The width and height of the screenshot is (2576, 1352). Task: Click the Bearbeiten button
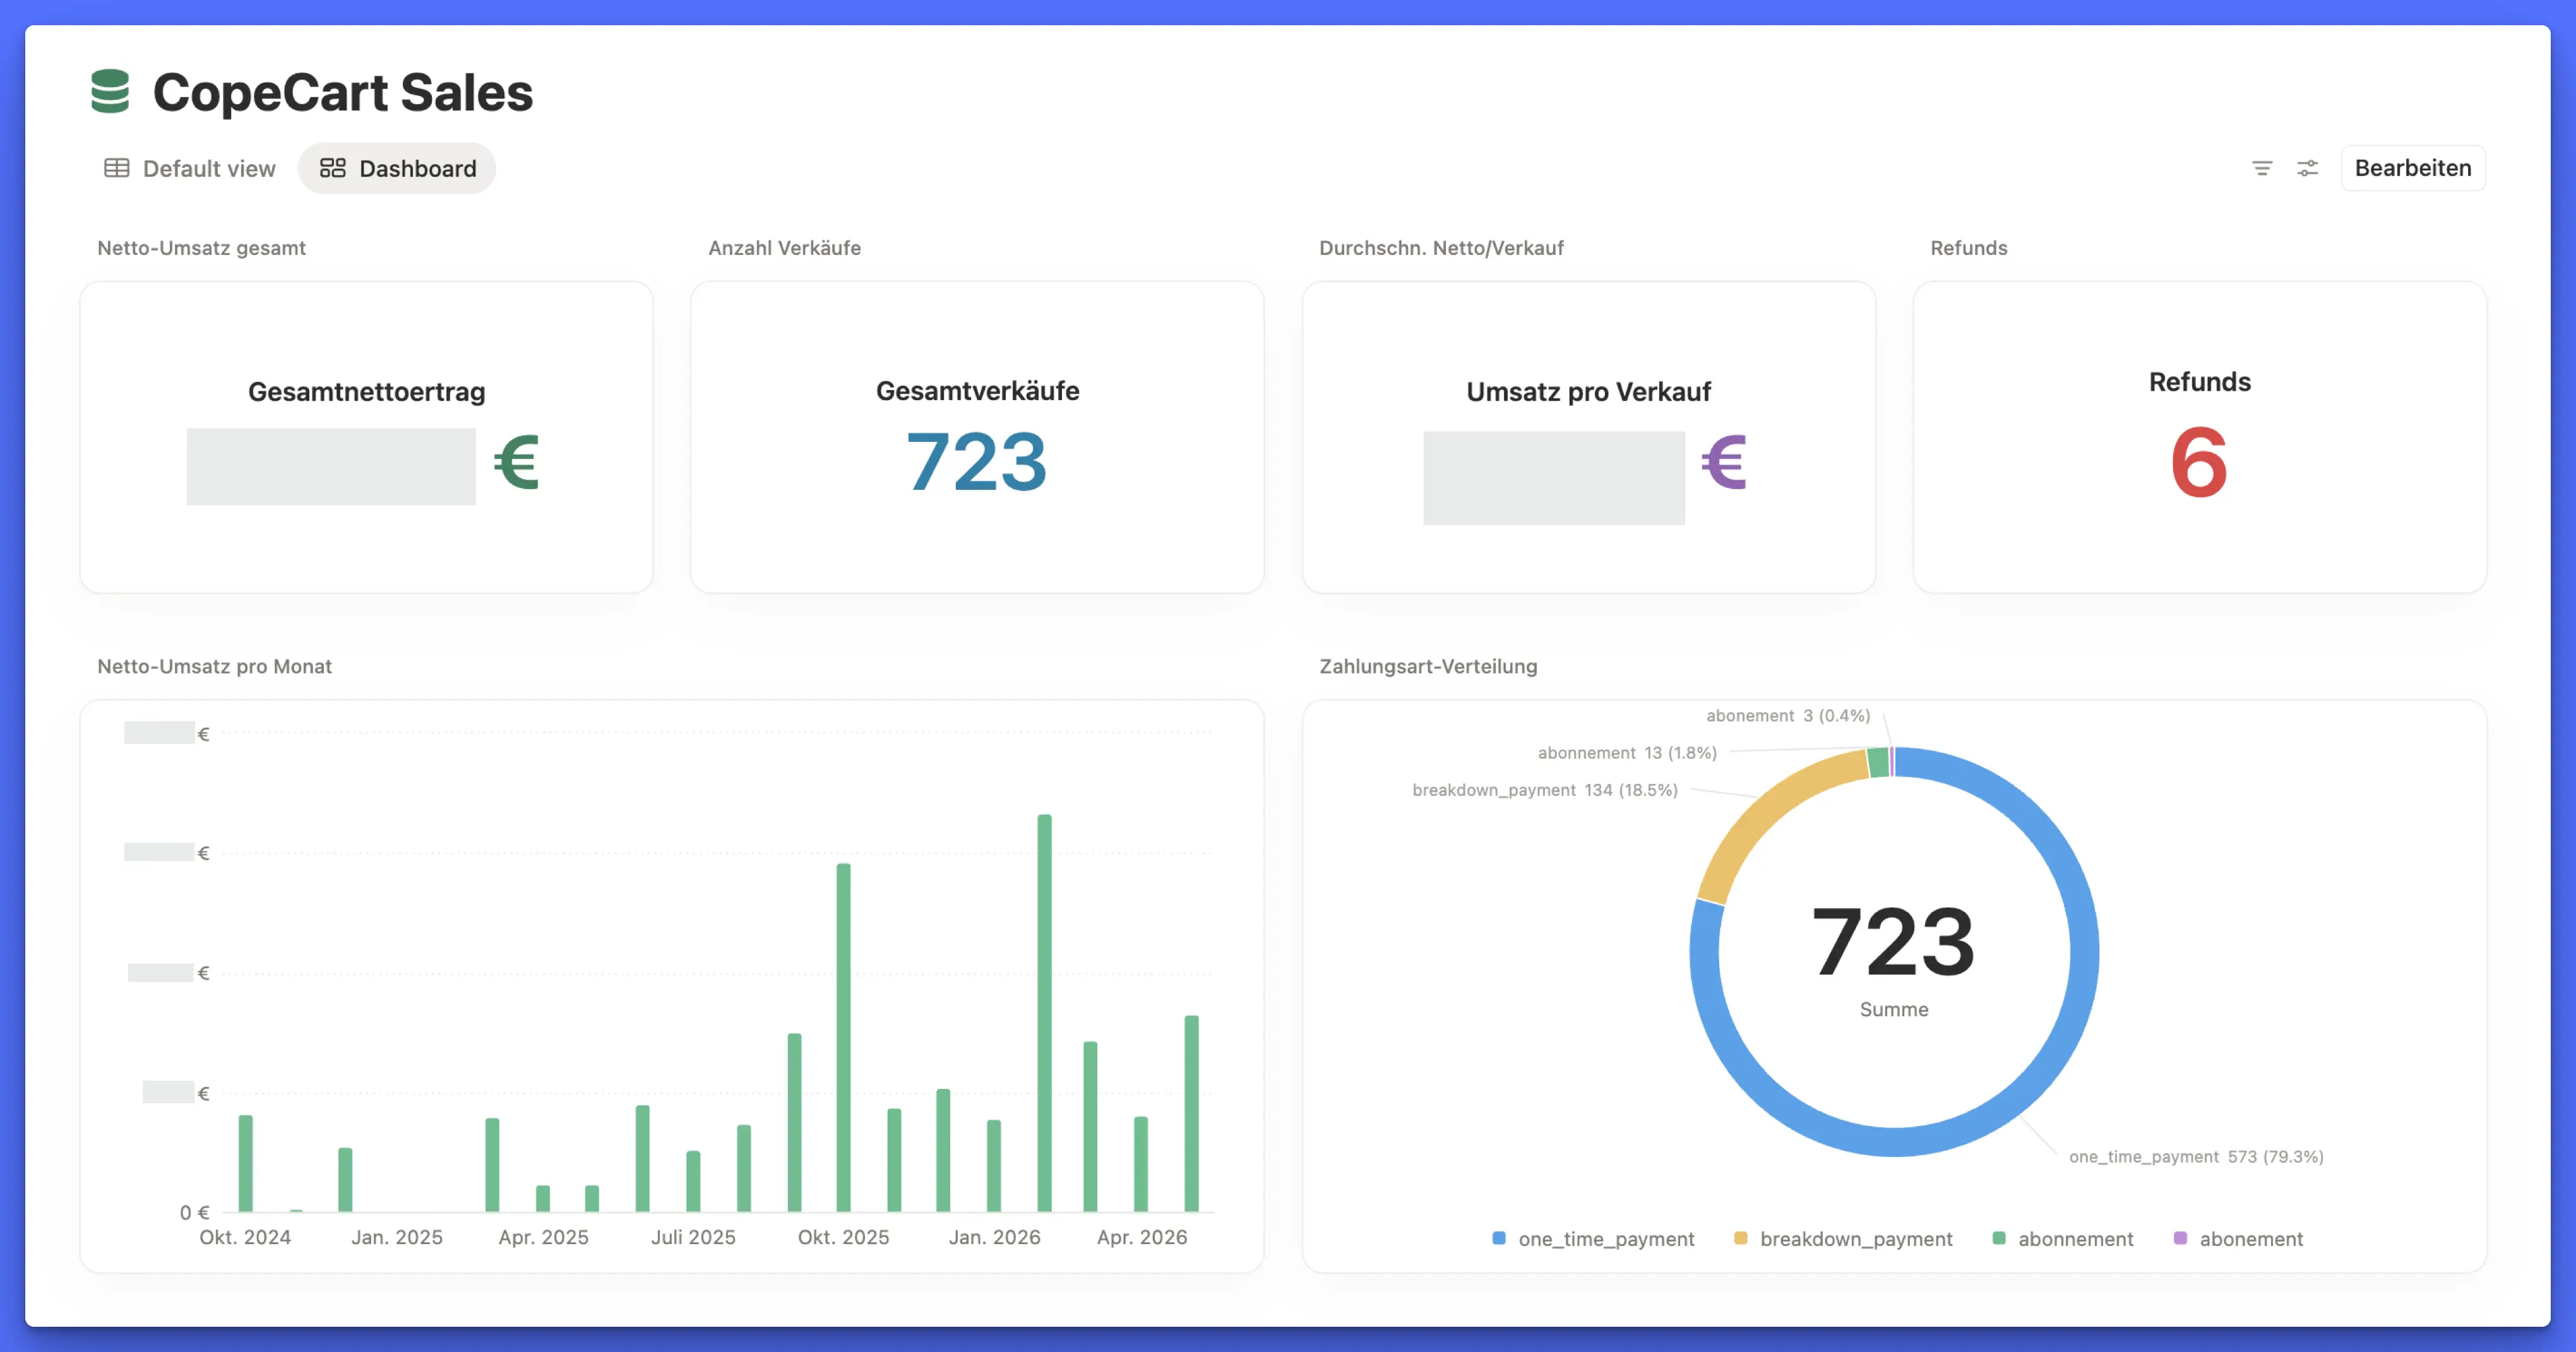[2412, 168]
